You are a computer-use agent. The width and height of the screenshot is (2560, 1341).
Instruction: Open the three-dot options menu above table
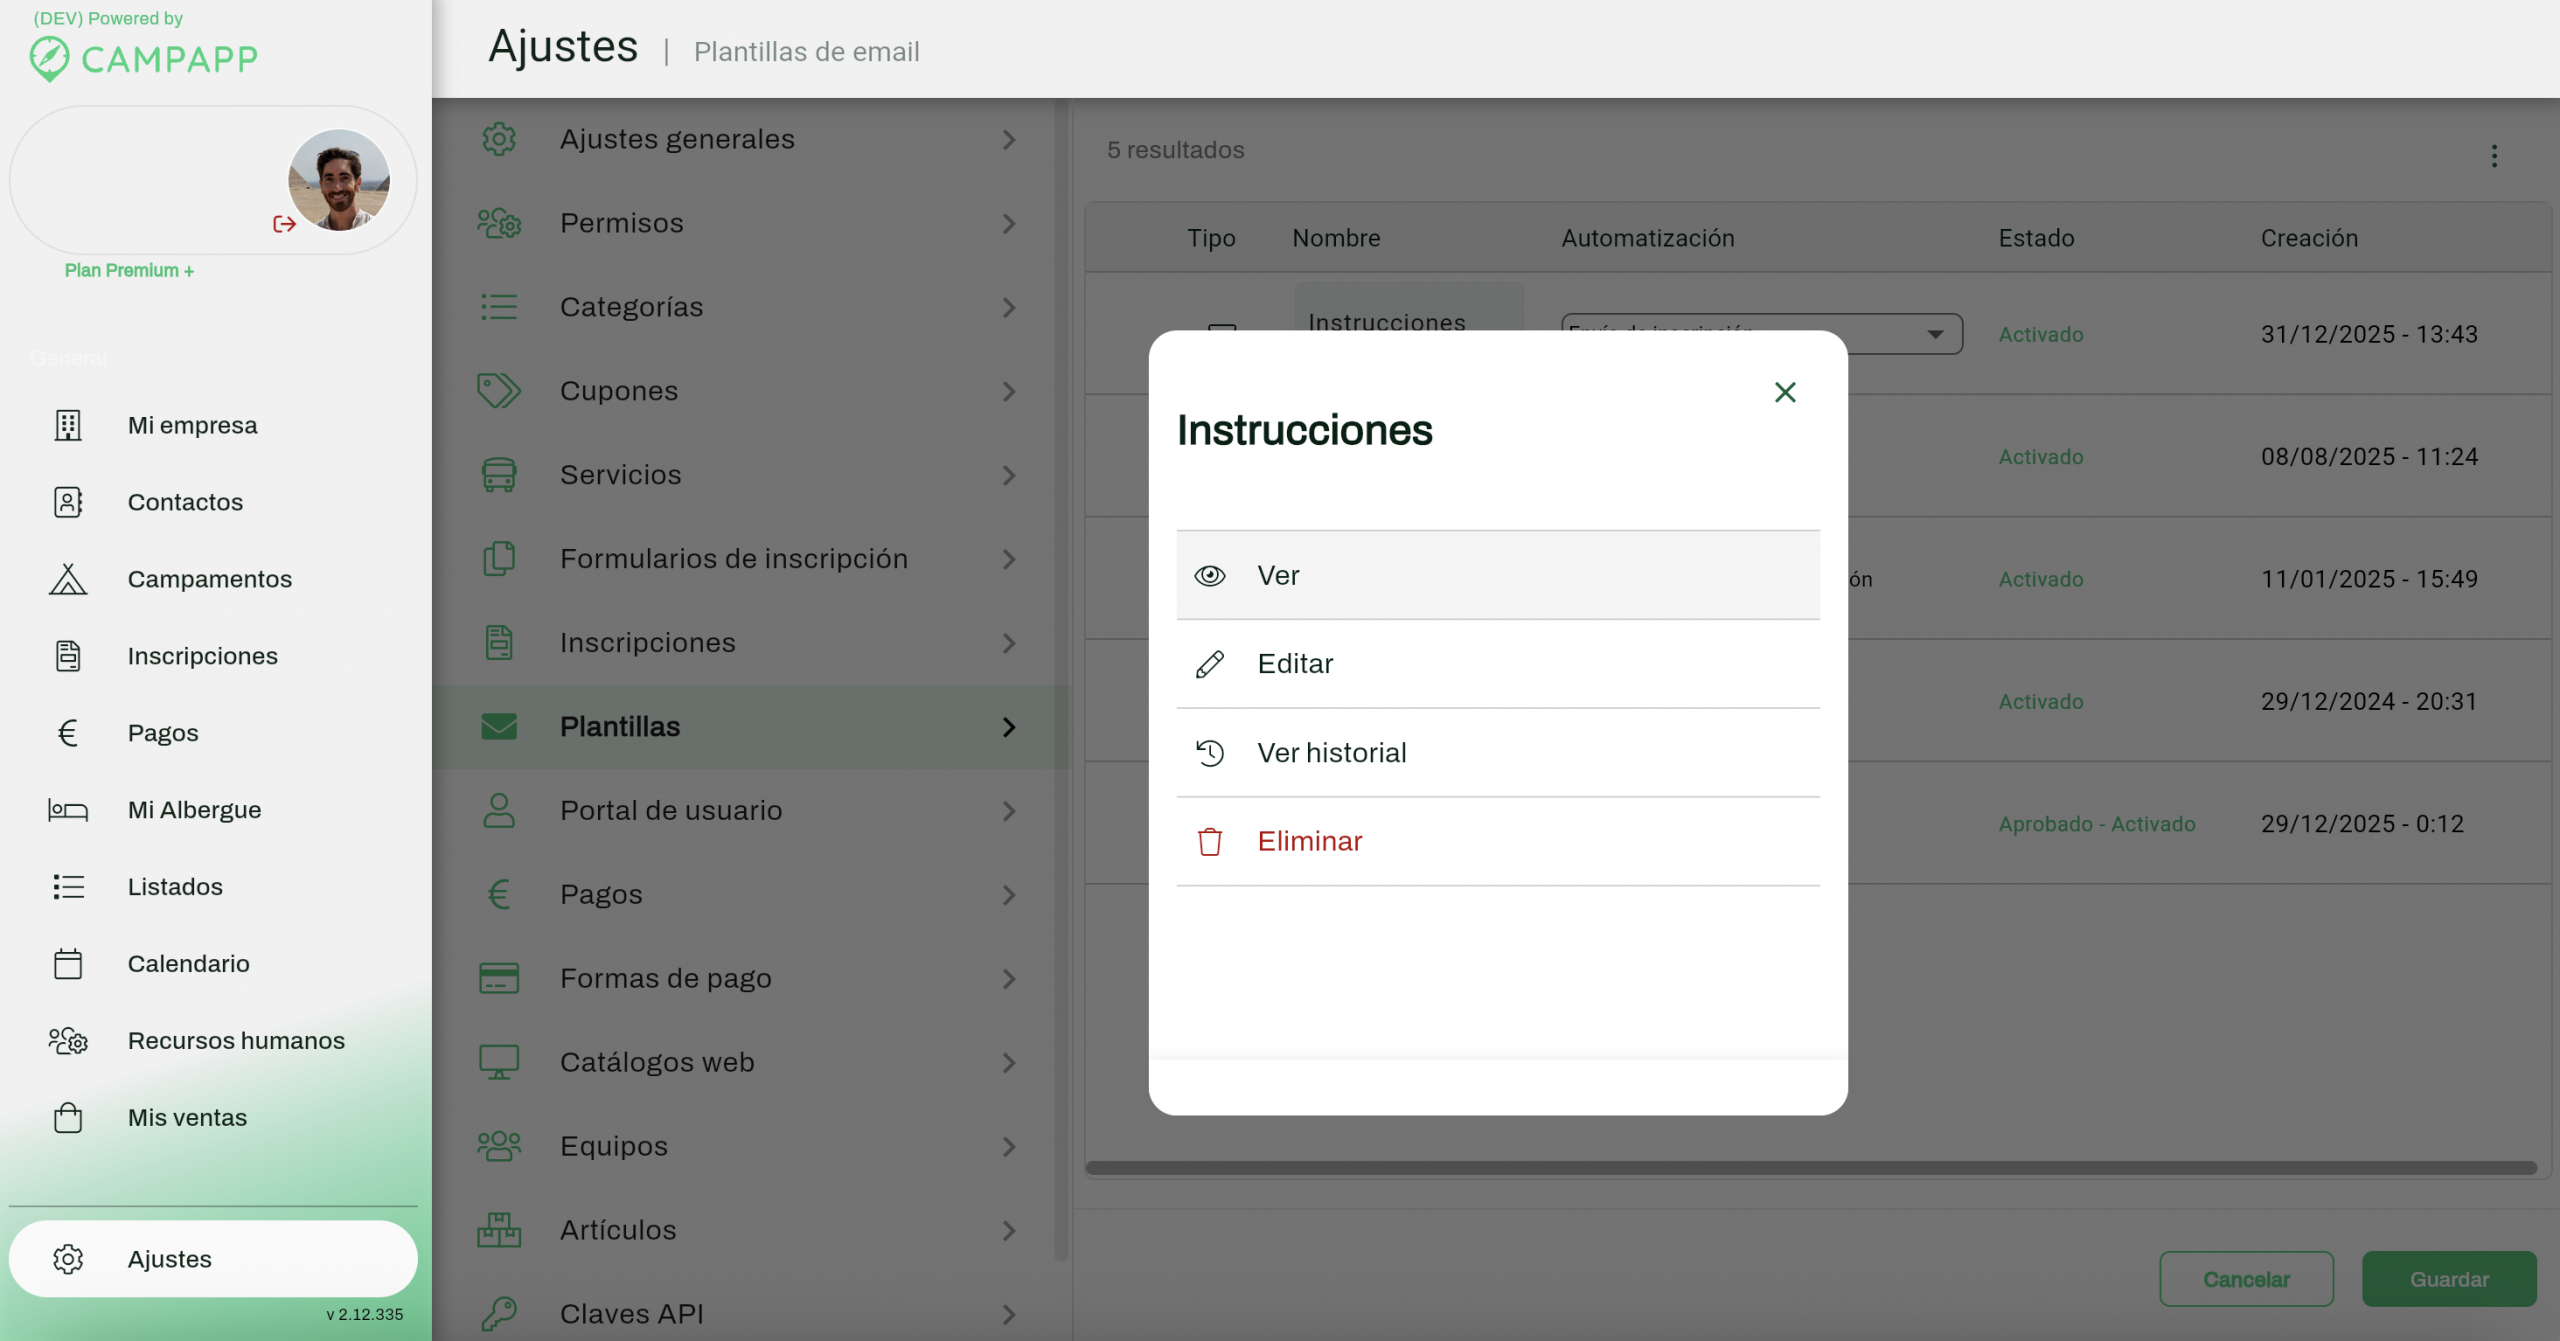[2494, 156]
